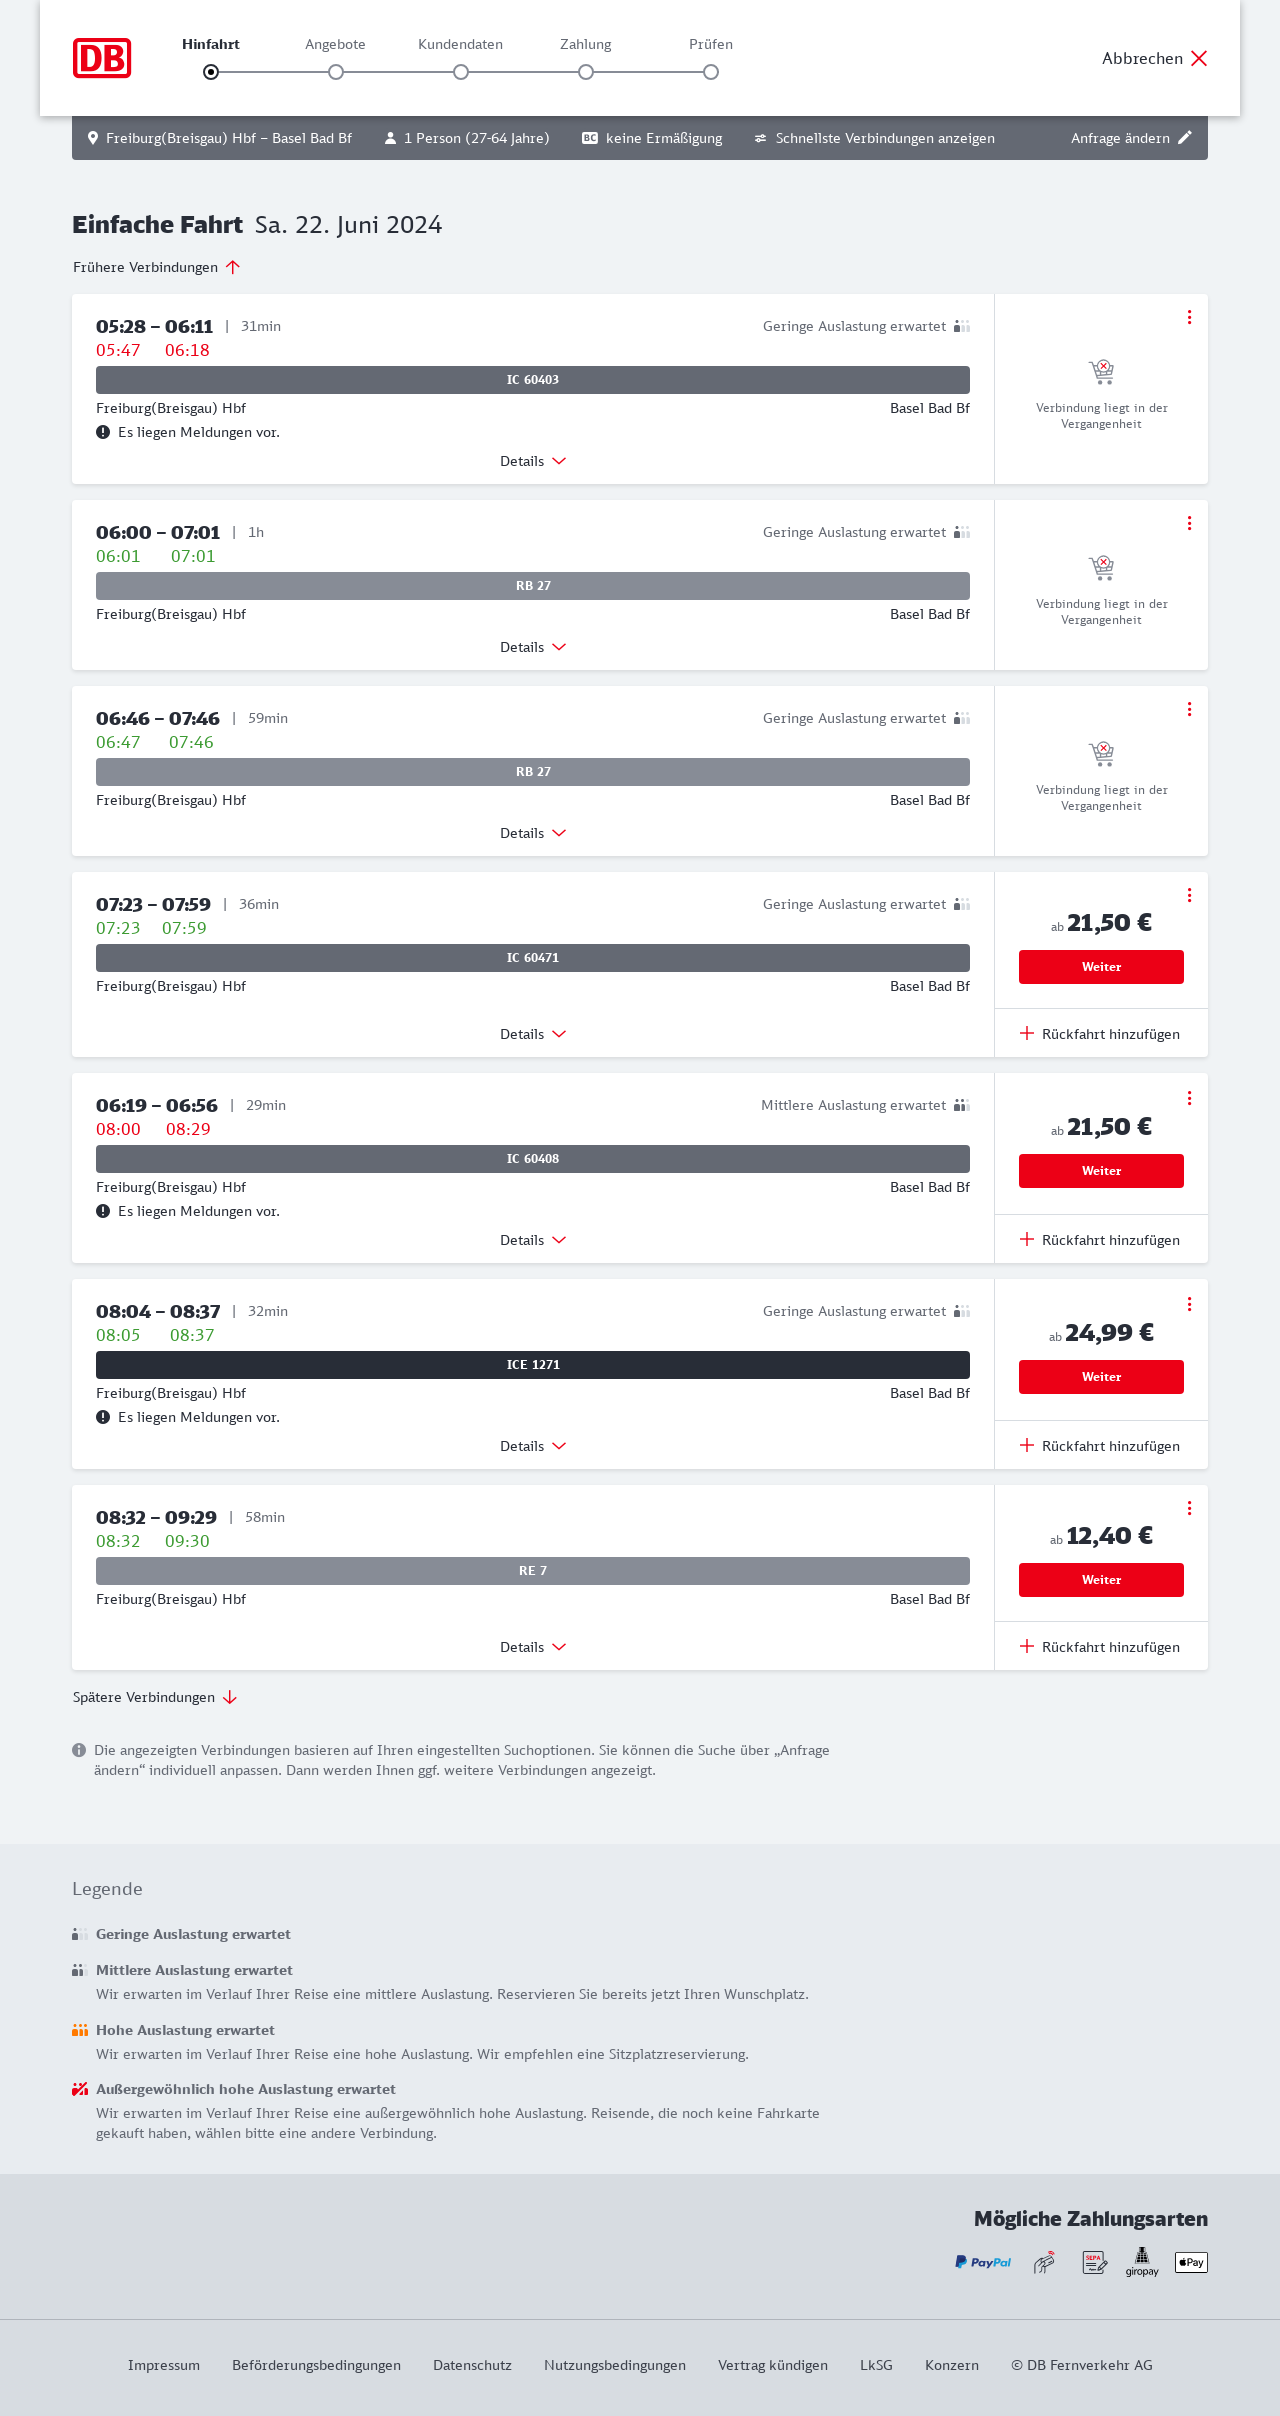Image resolution: width=1280 pixels, height=2416 pixels.
Task: Show Spätere Verbindungen
Action: (155, 1697)
